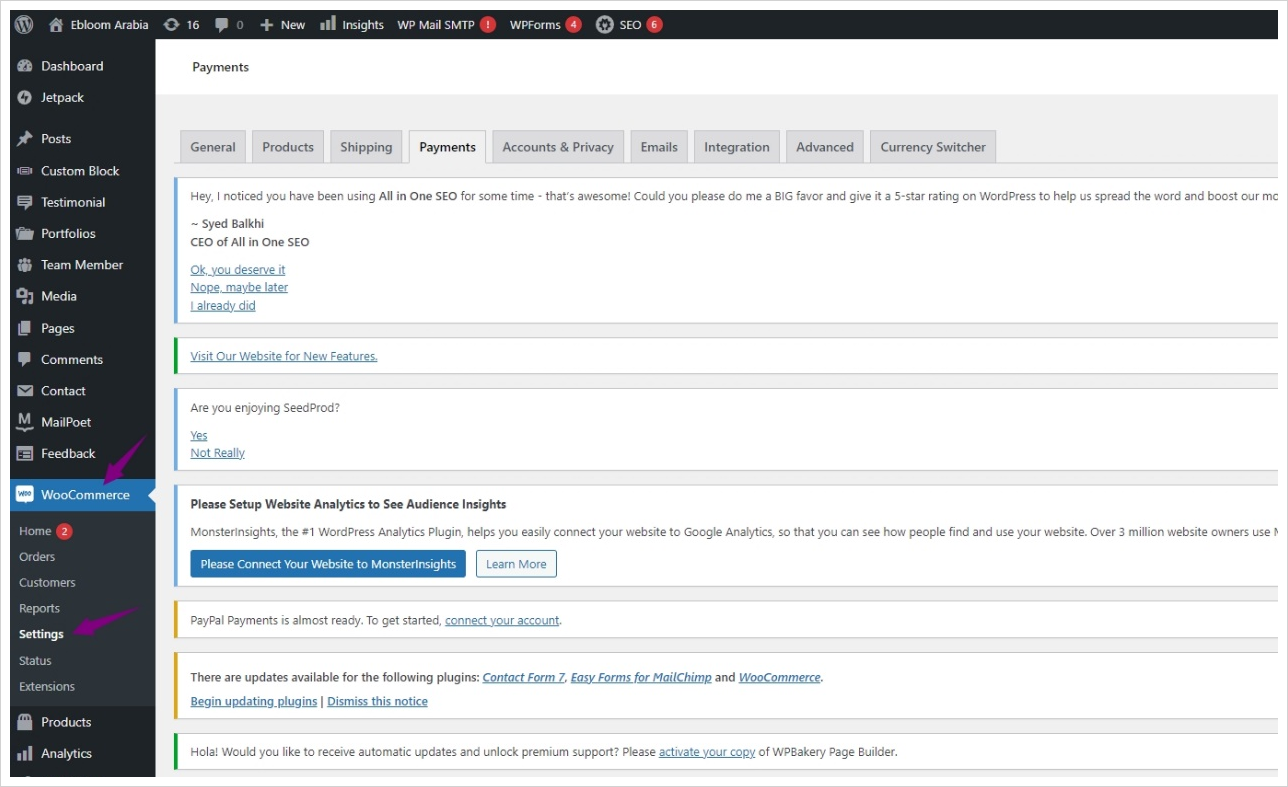Open the Easy Forms for MailChimp link

641,677
